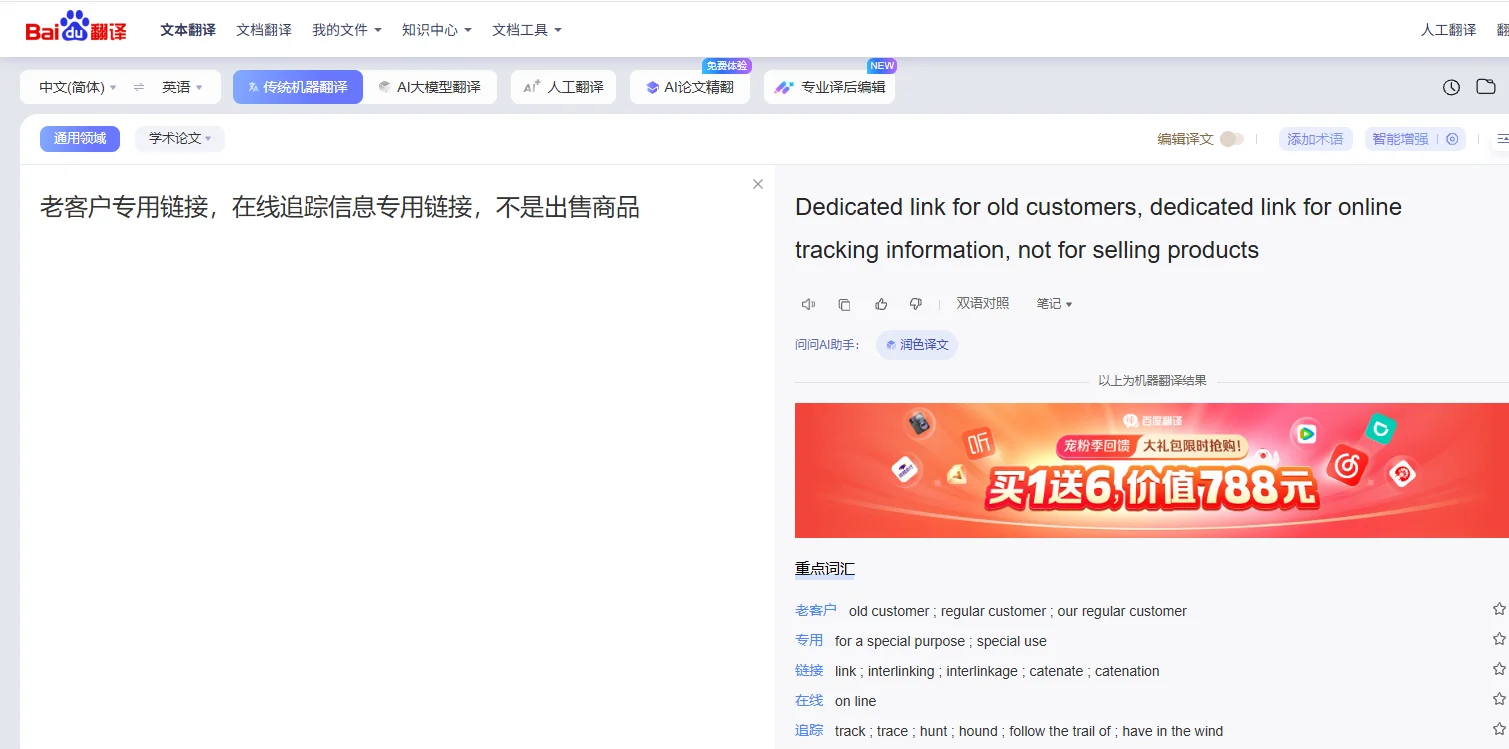Click the 智能增强 button
The width and height of the screenshot is (1509, 749).
[x=1400, y=139]
